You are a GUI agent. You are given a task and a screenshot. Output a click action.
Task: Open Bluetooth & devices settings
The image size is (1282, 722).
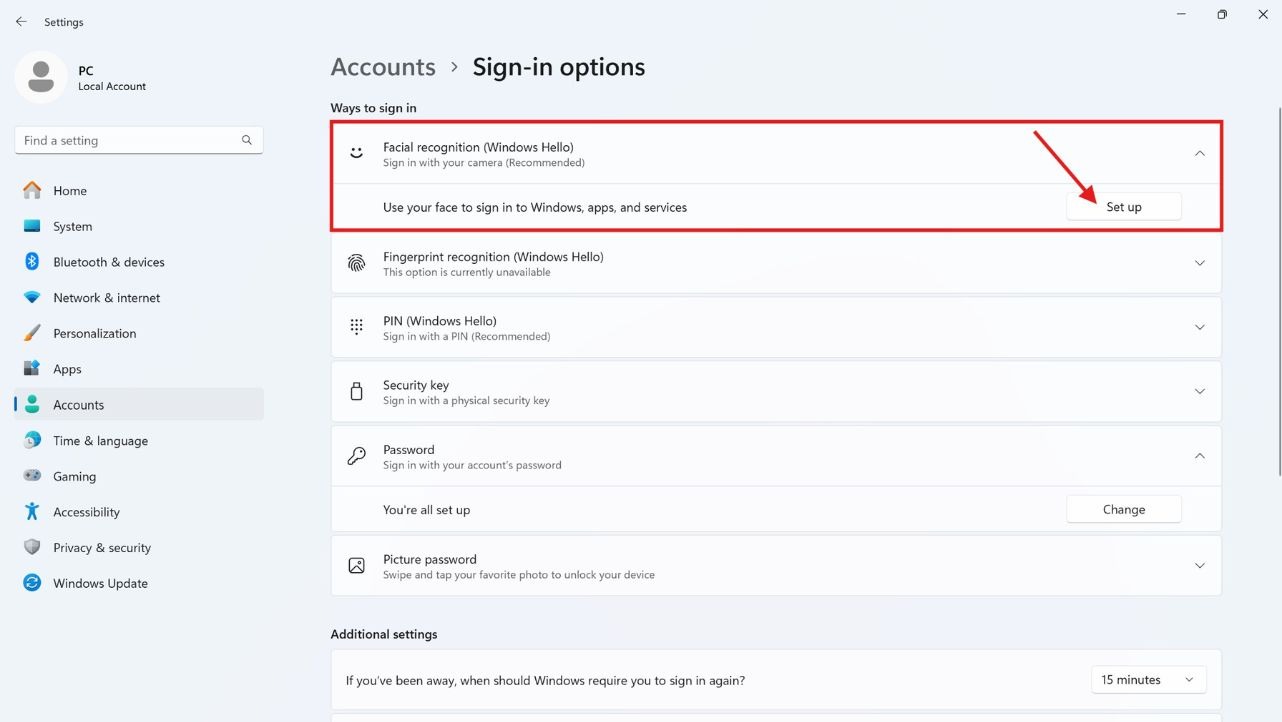point(108,262)
